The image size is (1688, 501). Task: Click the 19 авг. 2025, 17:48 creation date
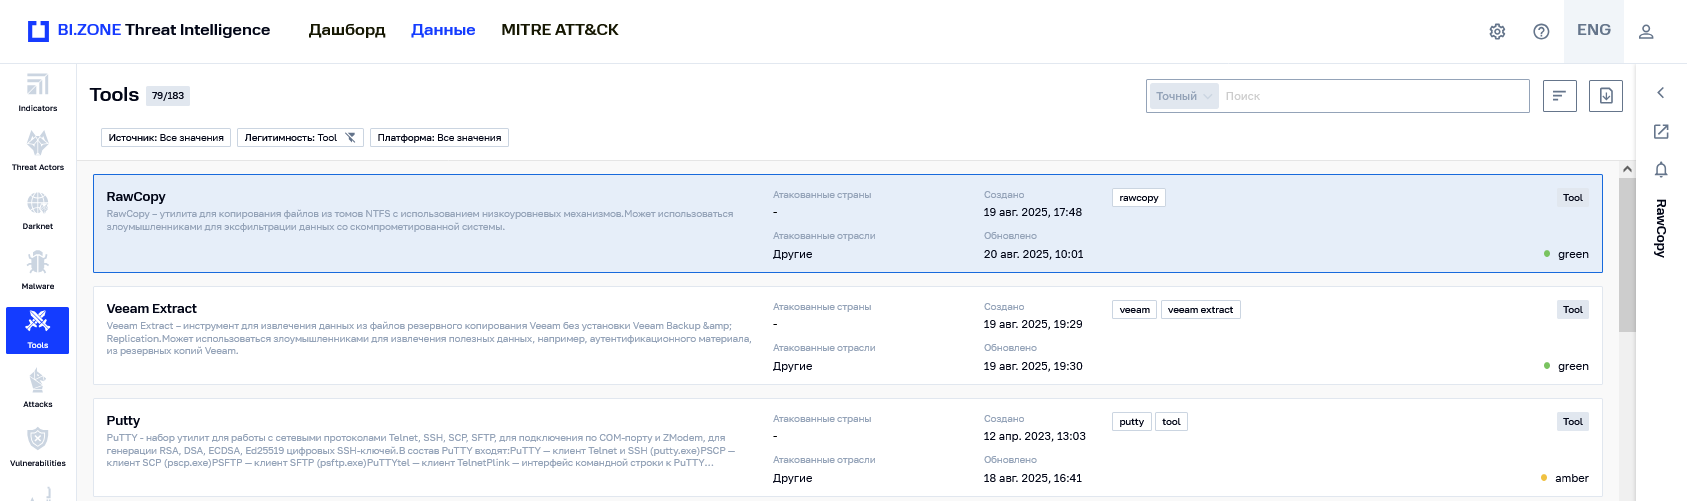[1033, 212]
